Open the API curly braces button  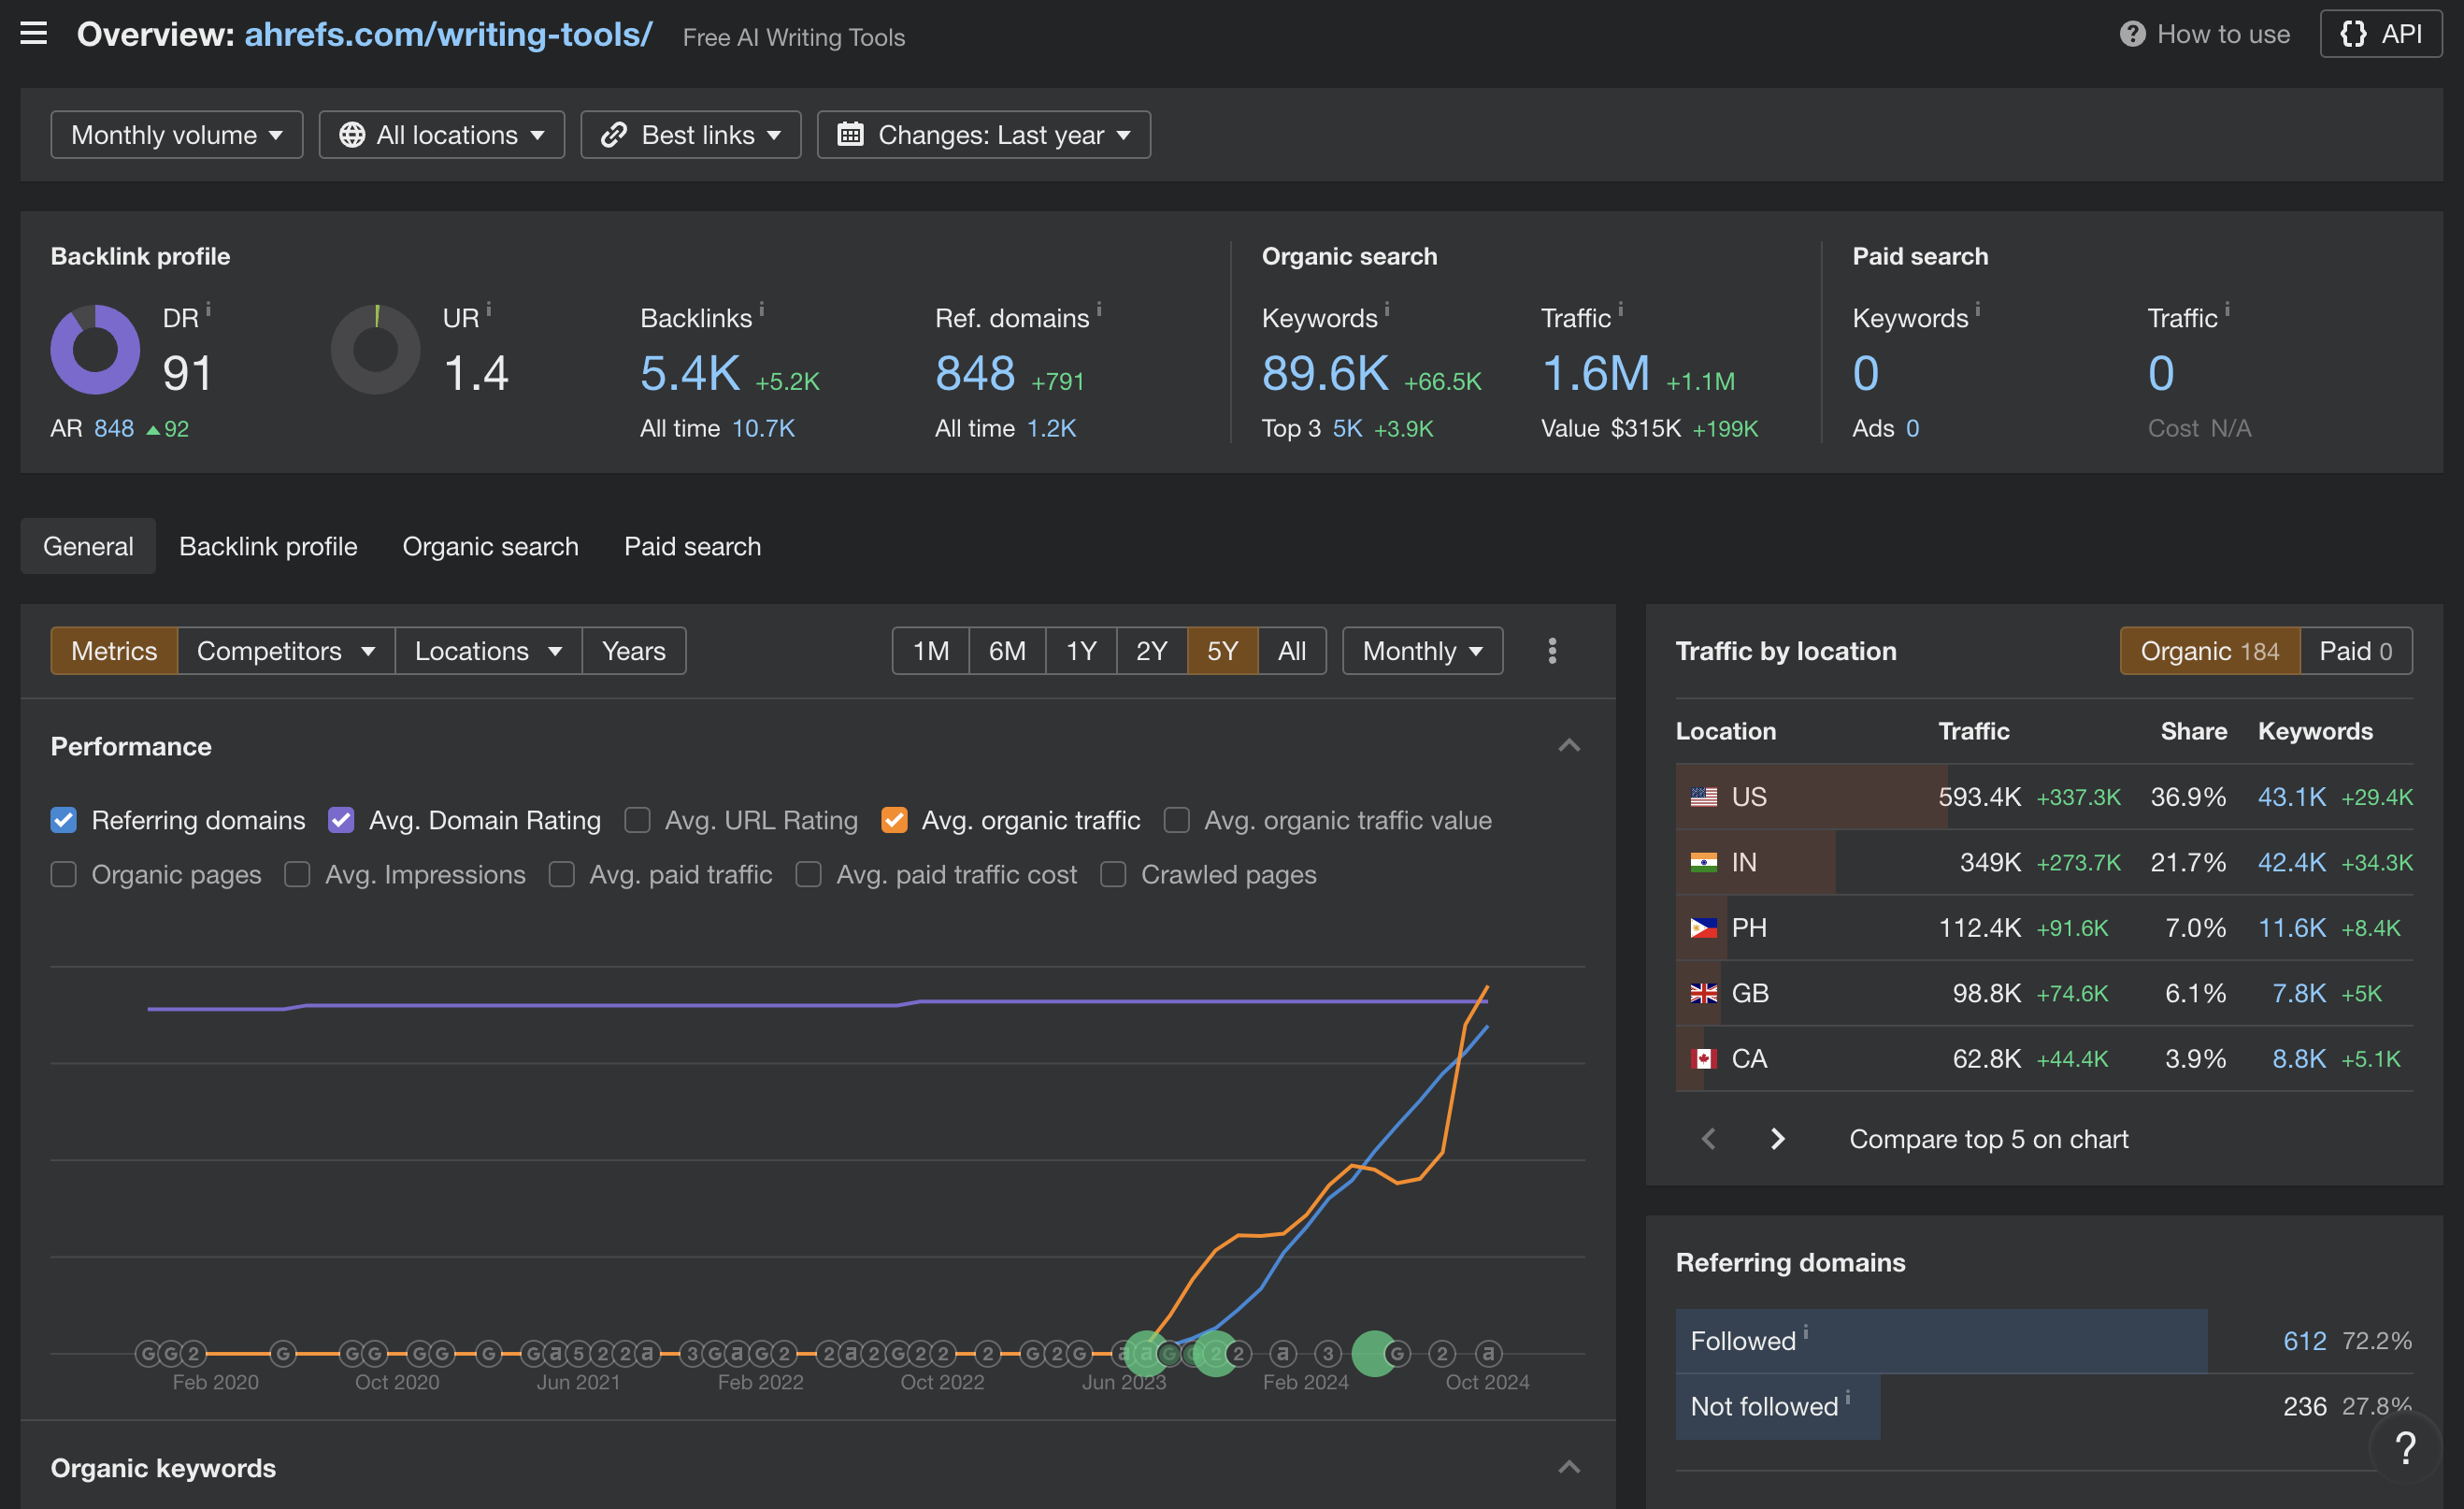[2380, 34]
